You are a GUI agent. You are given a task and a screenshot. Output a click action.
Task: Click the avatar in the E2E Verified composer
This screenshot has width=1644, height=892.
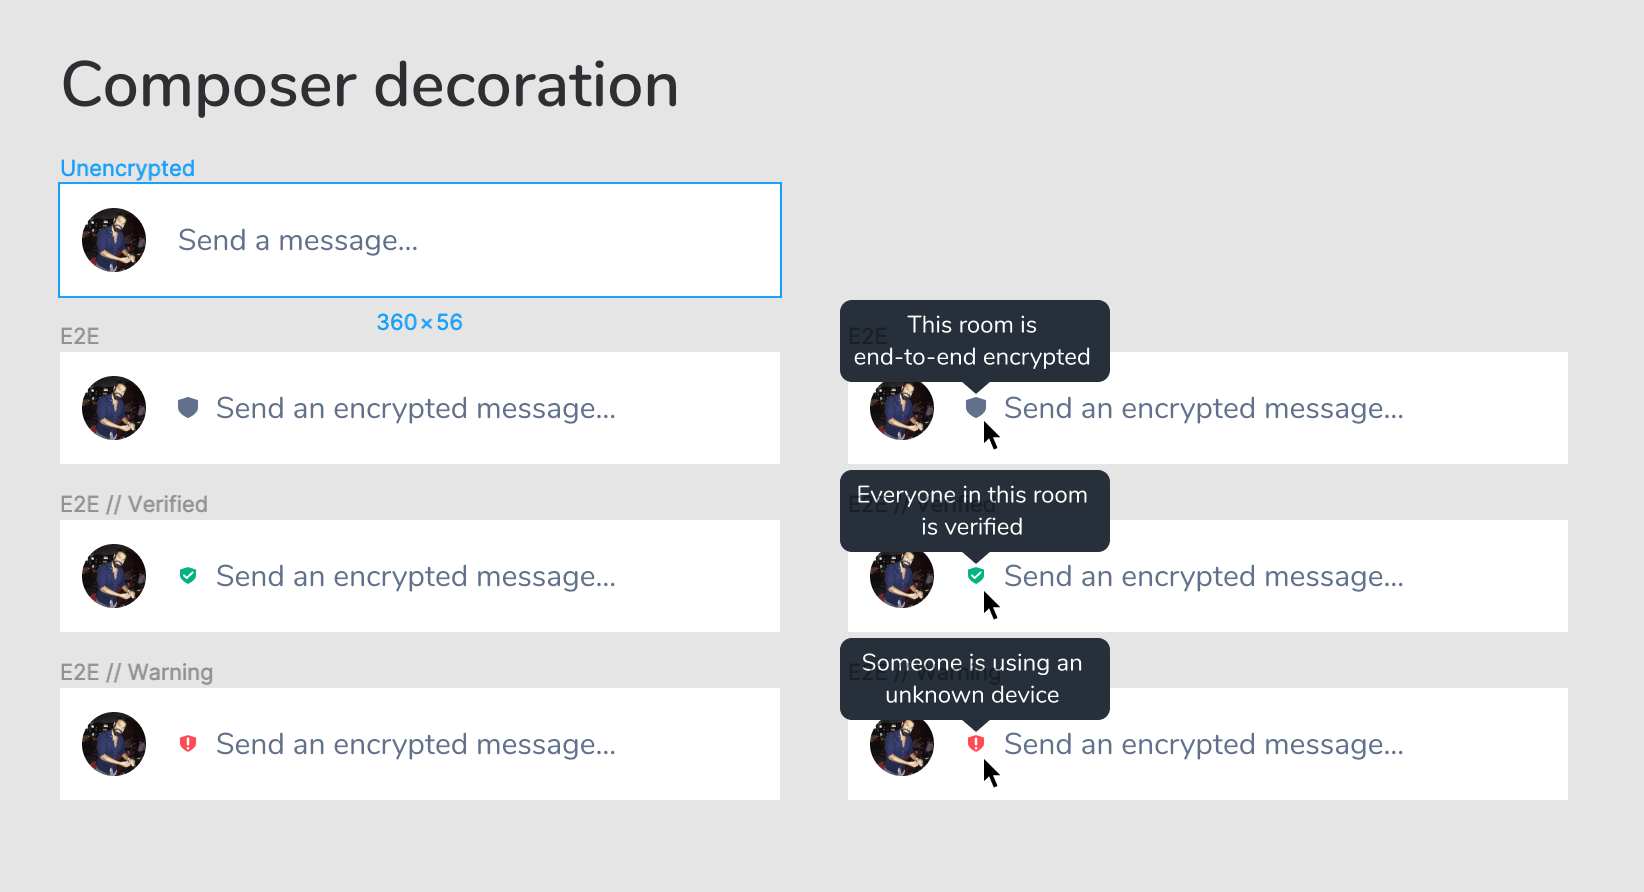pos(112,576)
